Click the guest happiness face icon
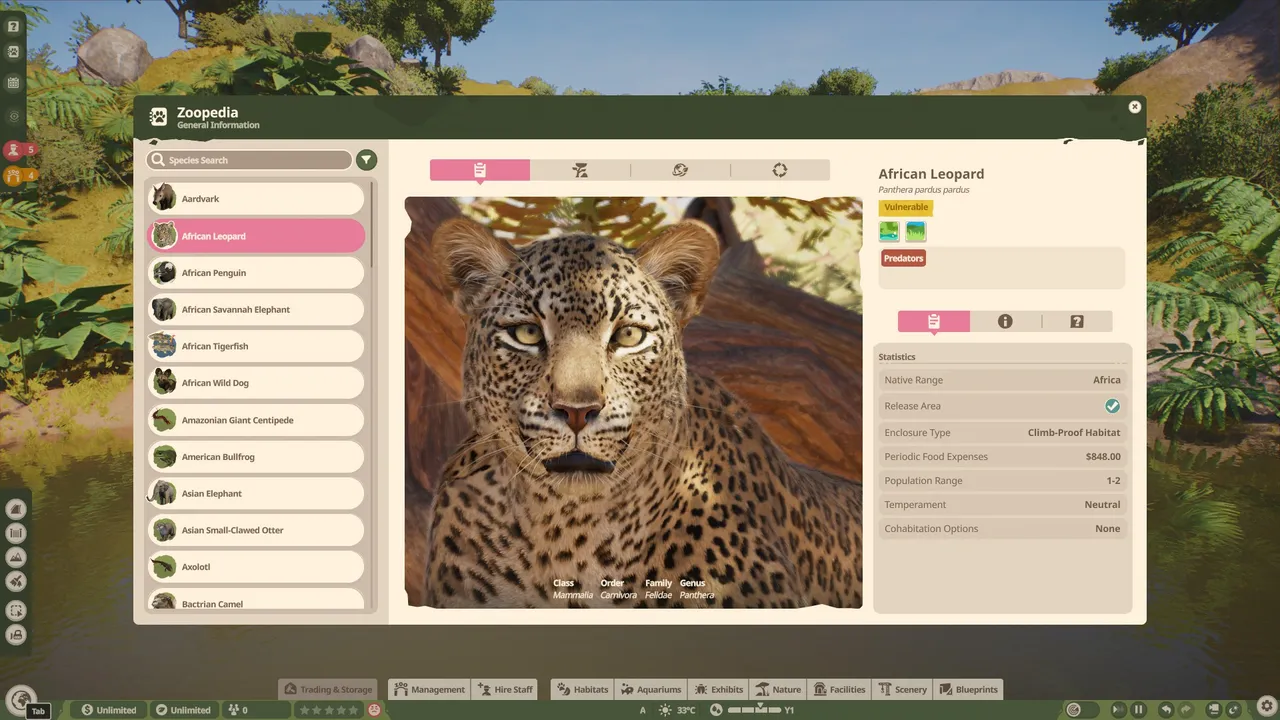 click(374, 710)
